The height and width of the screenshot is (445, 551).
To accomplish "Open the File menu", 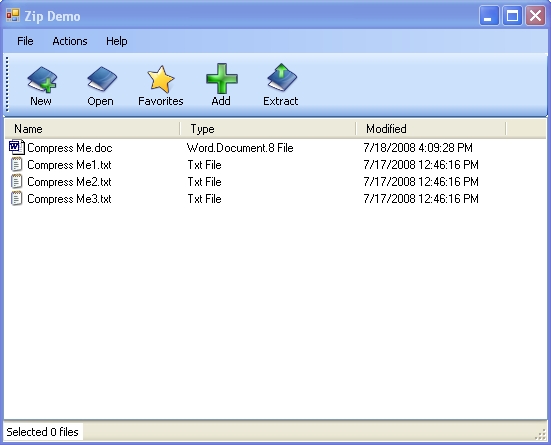I will pyautogui.click(x=25, y=41).
